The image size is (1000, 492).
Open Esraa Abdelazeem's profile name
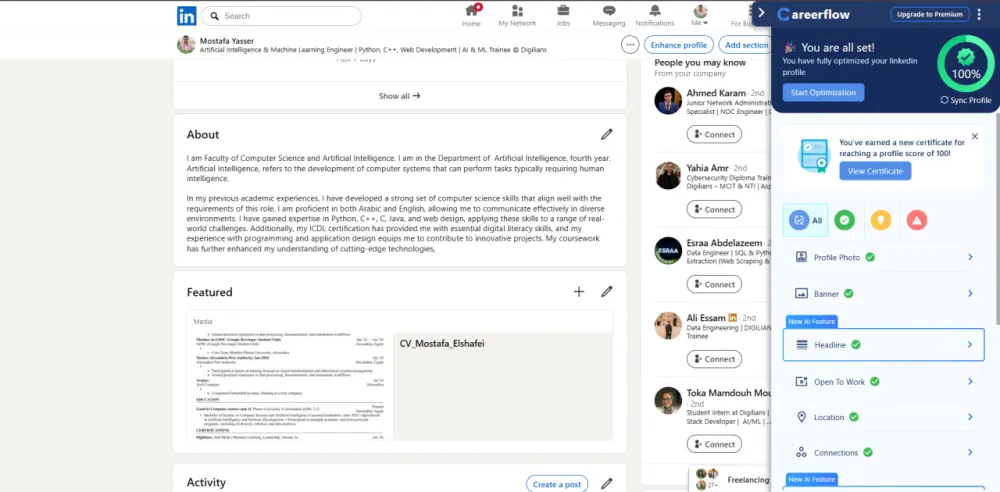(x=724, y=242)
